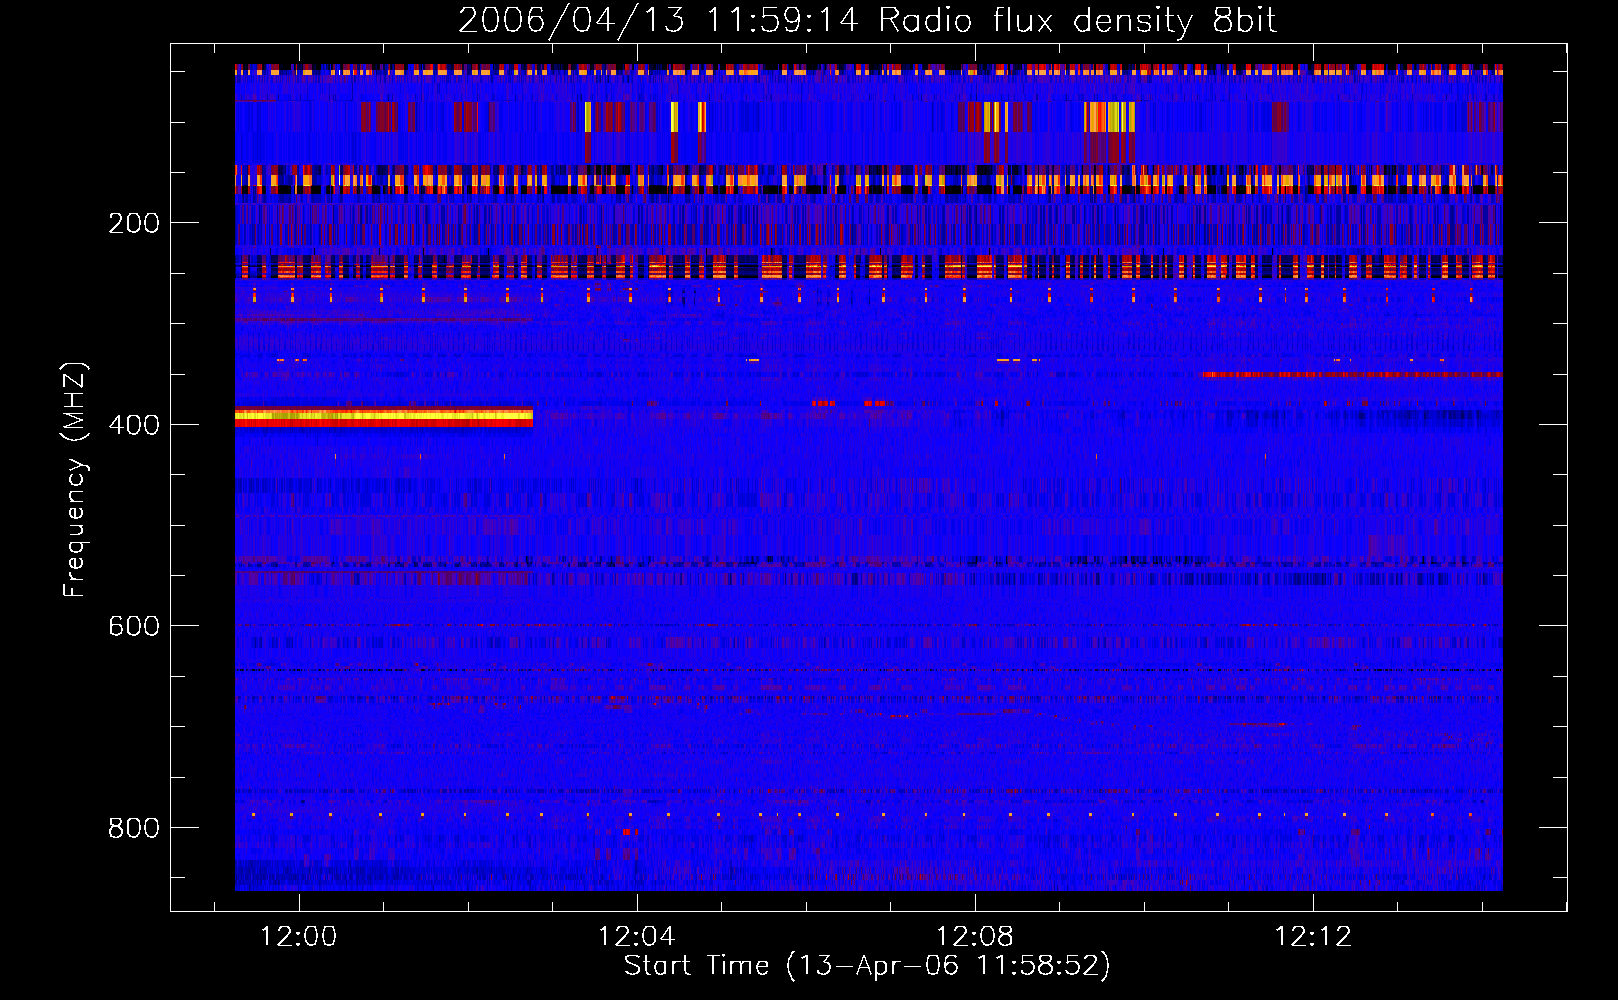Screen dimensions: 1618x1000
Task: Click the 200 frequency tick label
Action: (134, 223)
